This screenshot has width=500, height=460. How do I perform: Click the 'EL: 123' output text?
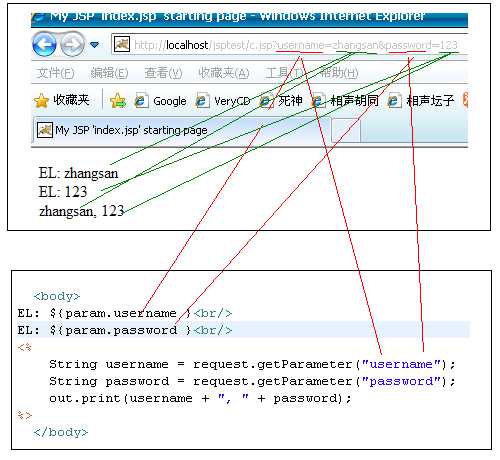(63, 192)
